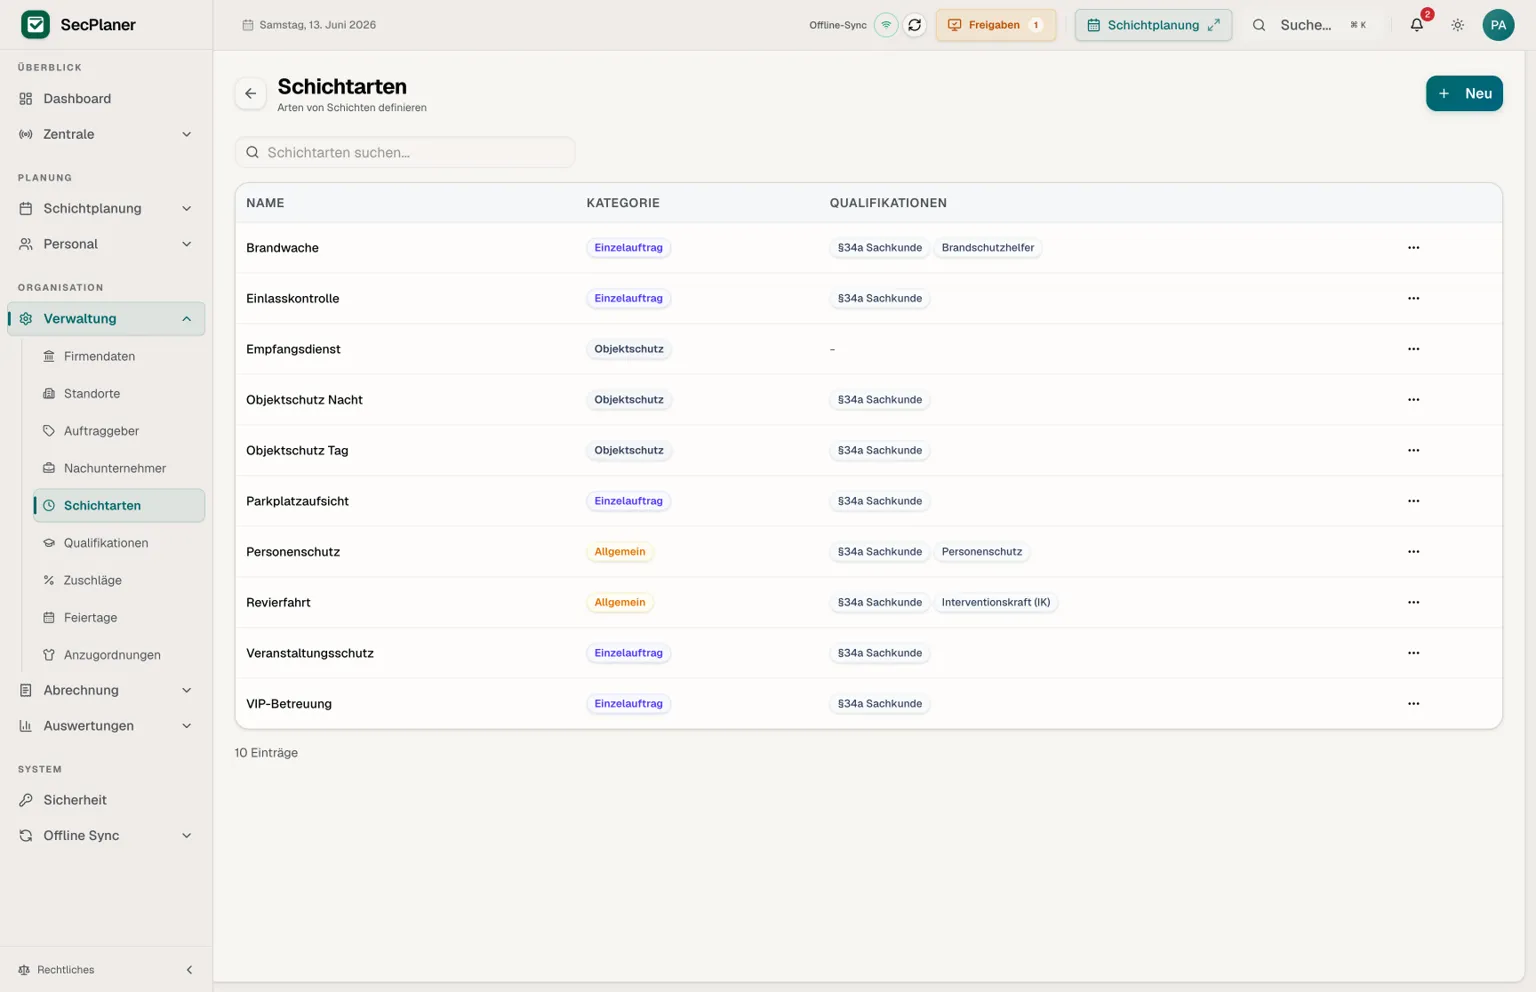Select the Brandwache row name
Image resolution: width=1536 pixels, height=992 pixels.
[282, 248]
